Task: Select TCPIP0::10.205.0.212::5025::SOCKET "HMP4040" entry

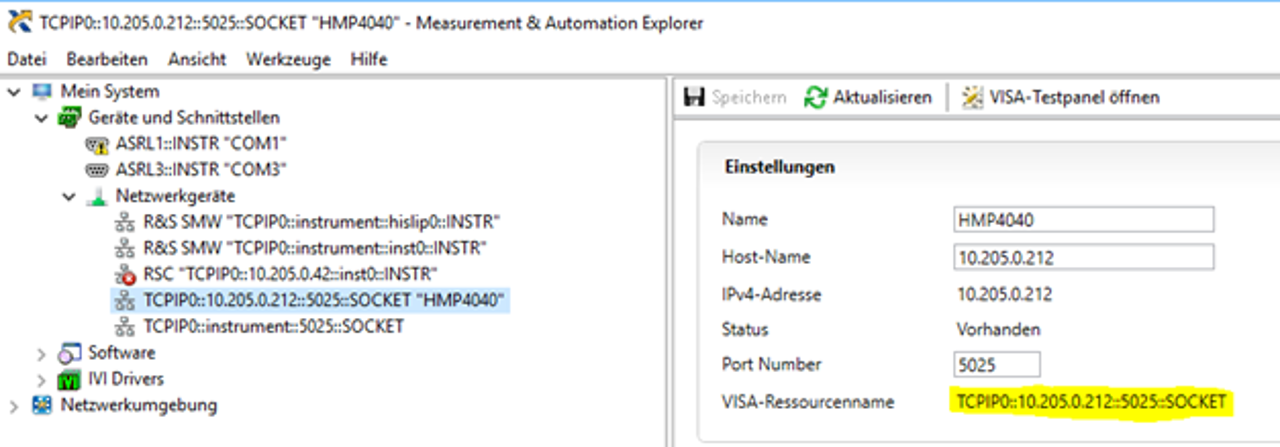Action: coord(325,300)
